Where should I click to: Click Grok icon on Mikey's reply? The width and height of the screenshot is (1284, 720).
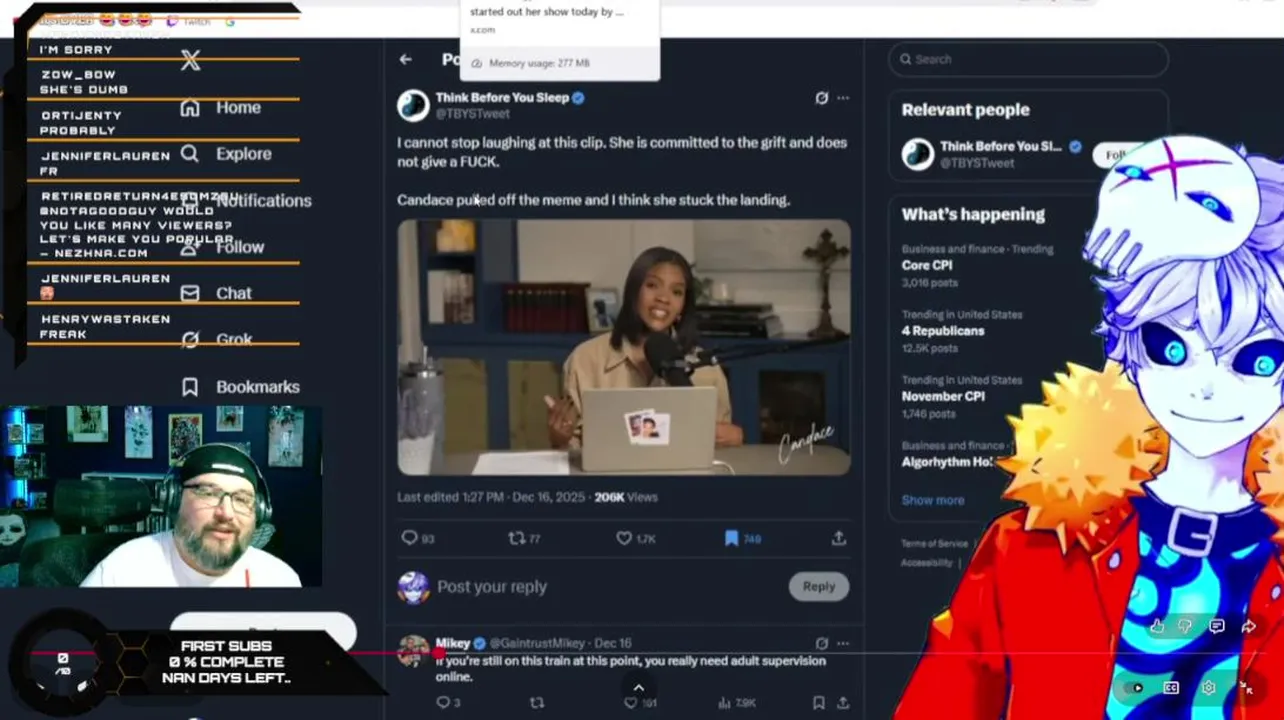tap(821, 643)
